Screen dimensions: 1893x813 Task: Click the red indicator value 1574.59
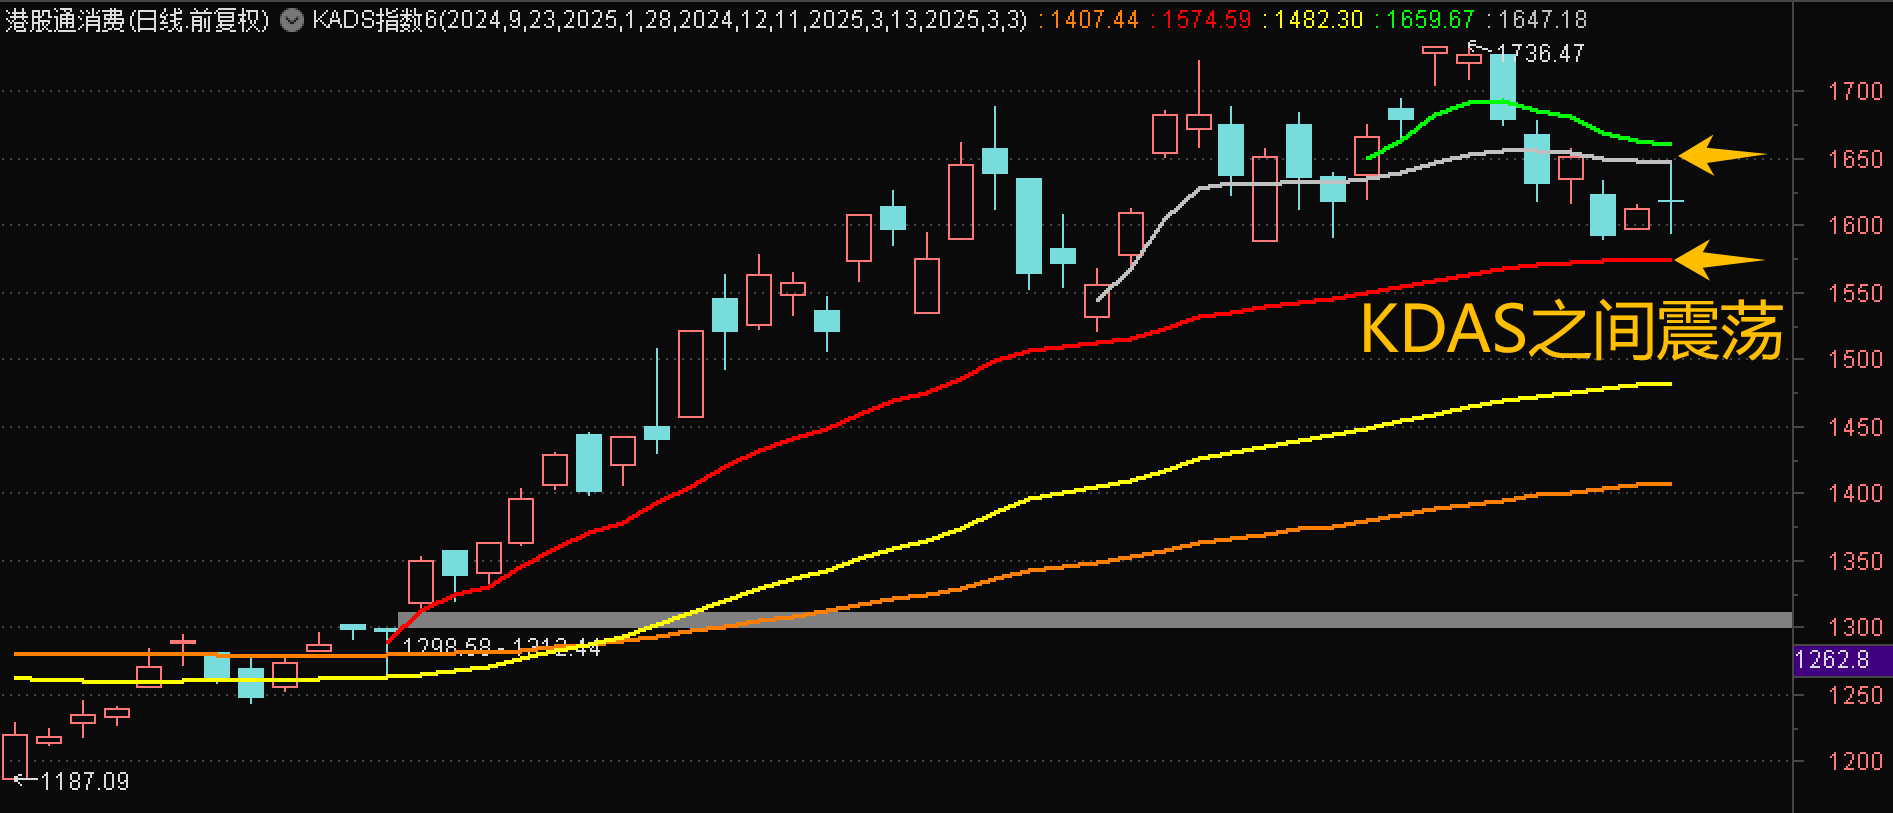click(x=1207, y=20)
